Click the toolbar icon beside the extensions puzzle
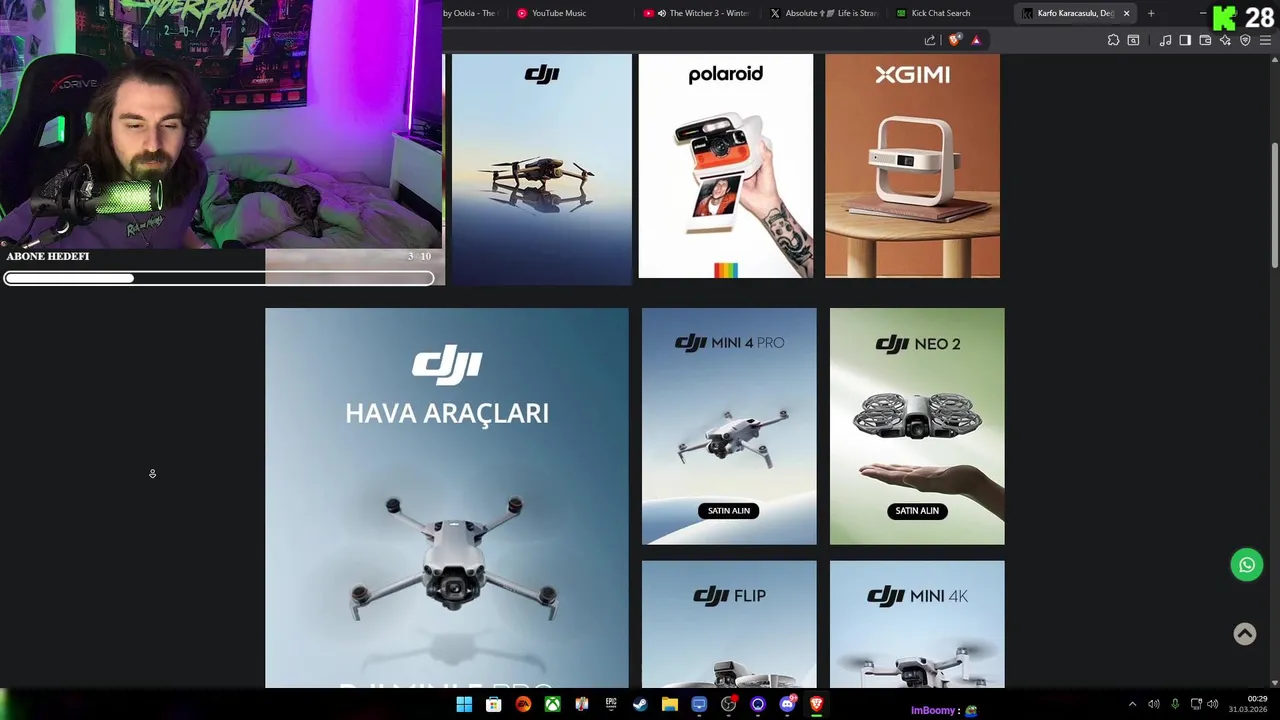1280x720 pixels. [1133, 40]
